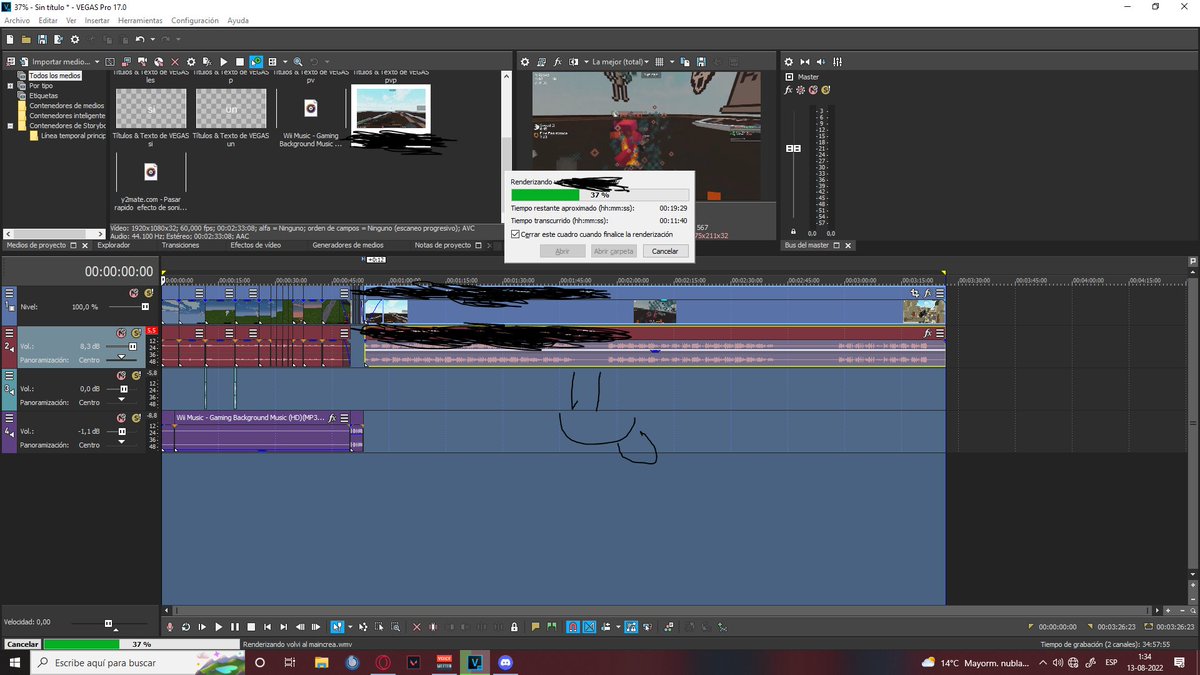This screenshot has width=1200, height=675.
Task: Save the project with floppy disk icon
Action: (x=42, y=39)
